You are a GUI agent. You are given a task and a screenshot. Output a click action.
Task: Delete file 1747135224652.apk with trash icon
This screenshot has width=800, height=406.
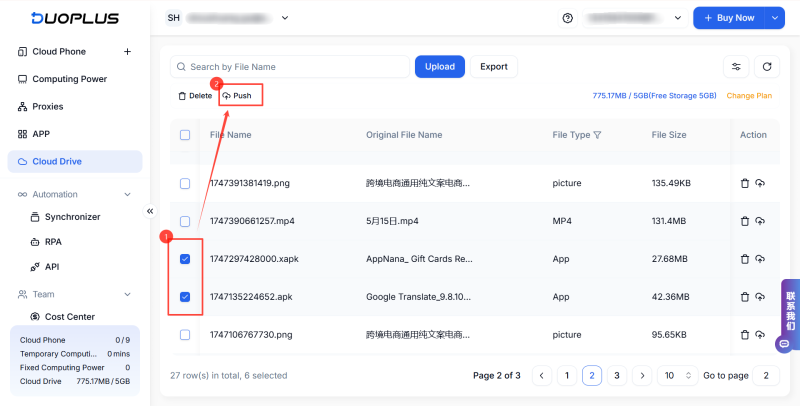[745, 297]
